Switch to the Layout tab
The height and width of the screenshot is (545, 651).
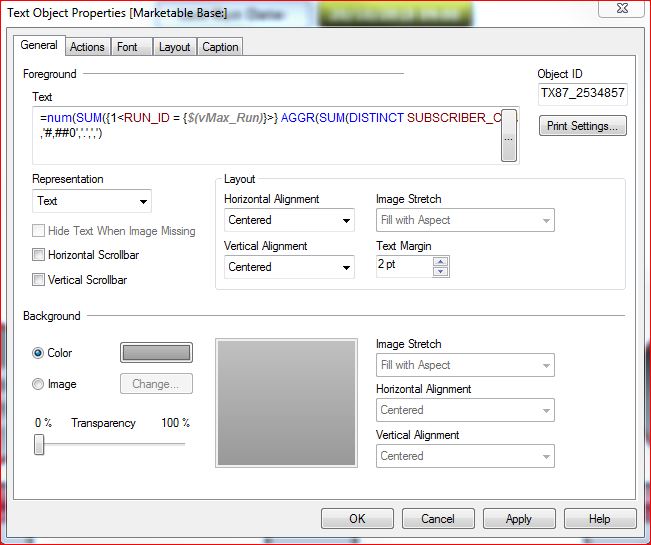pyautogui.click(x=174, y=46)
